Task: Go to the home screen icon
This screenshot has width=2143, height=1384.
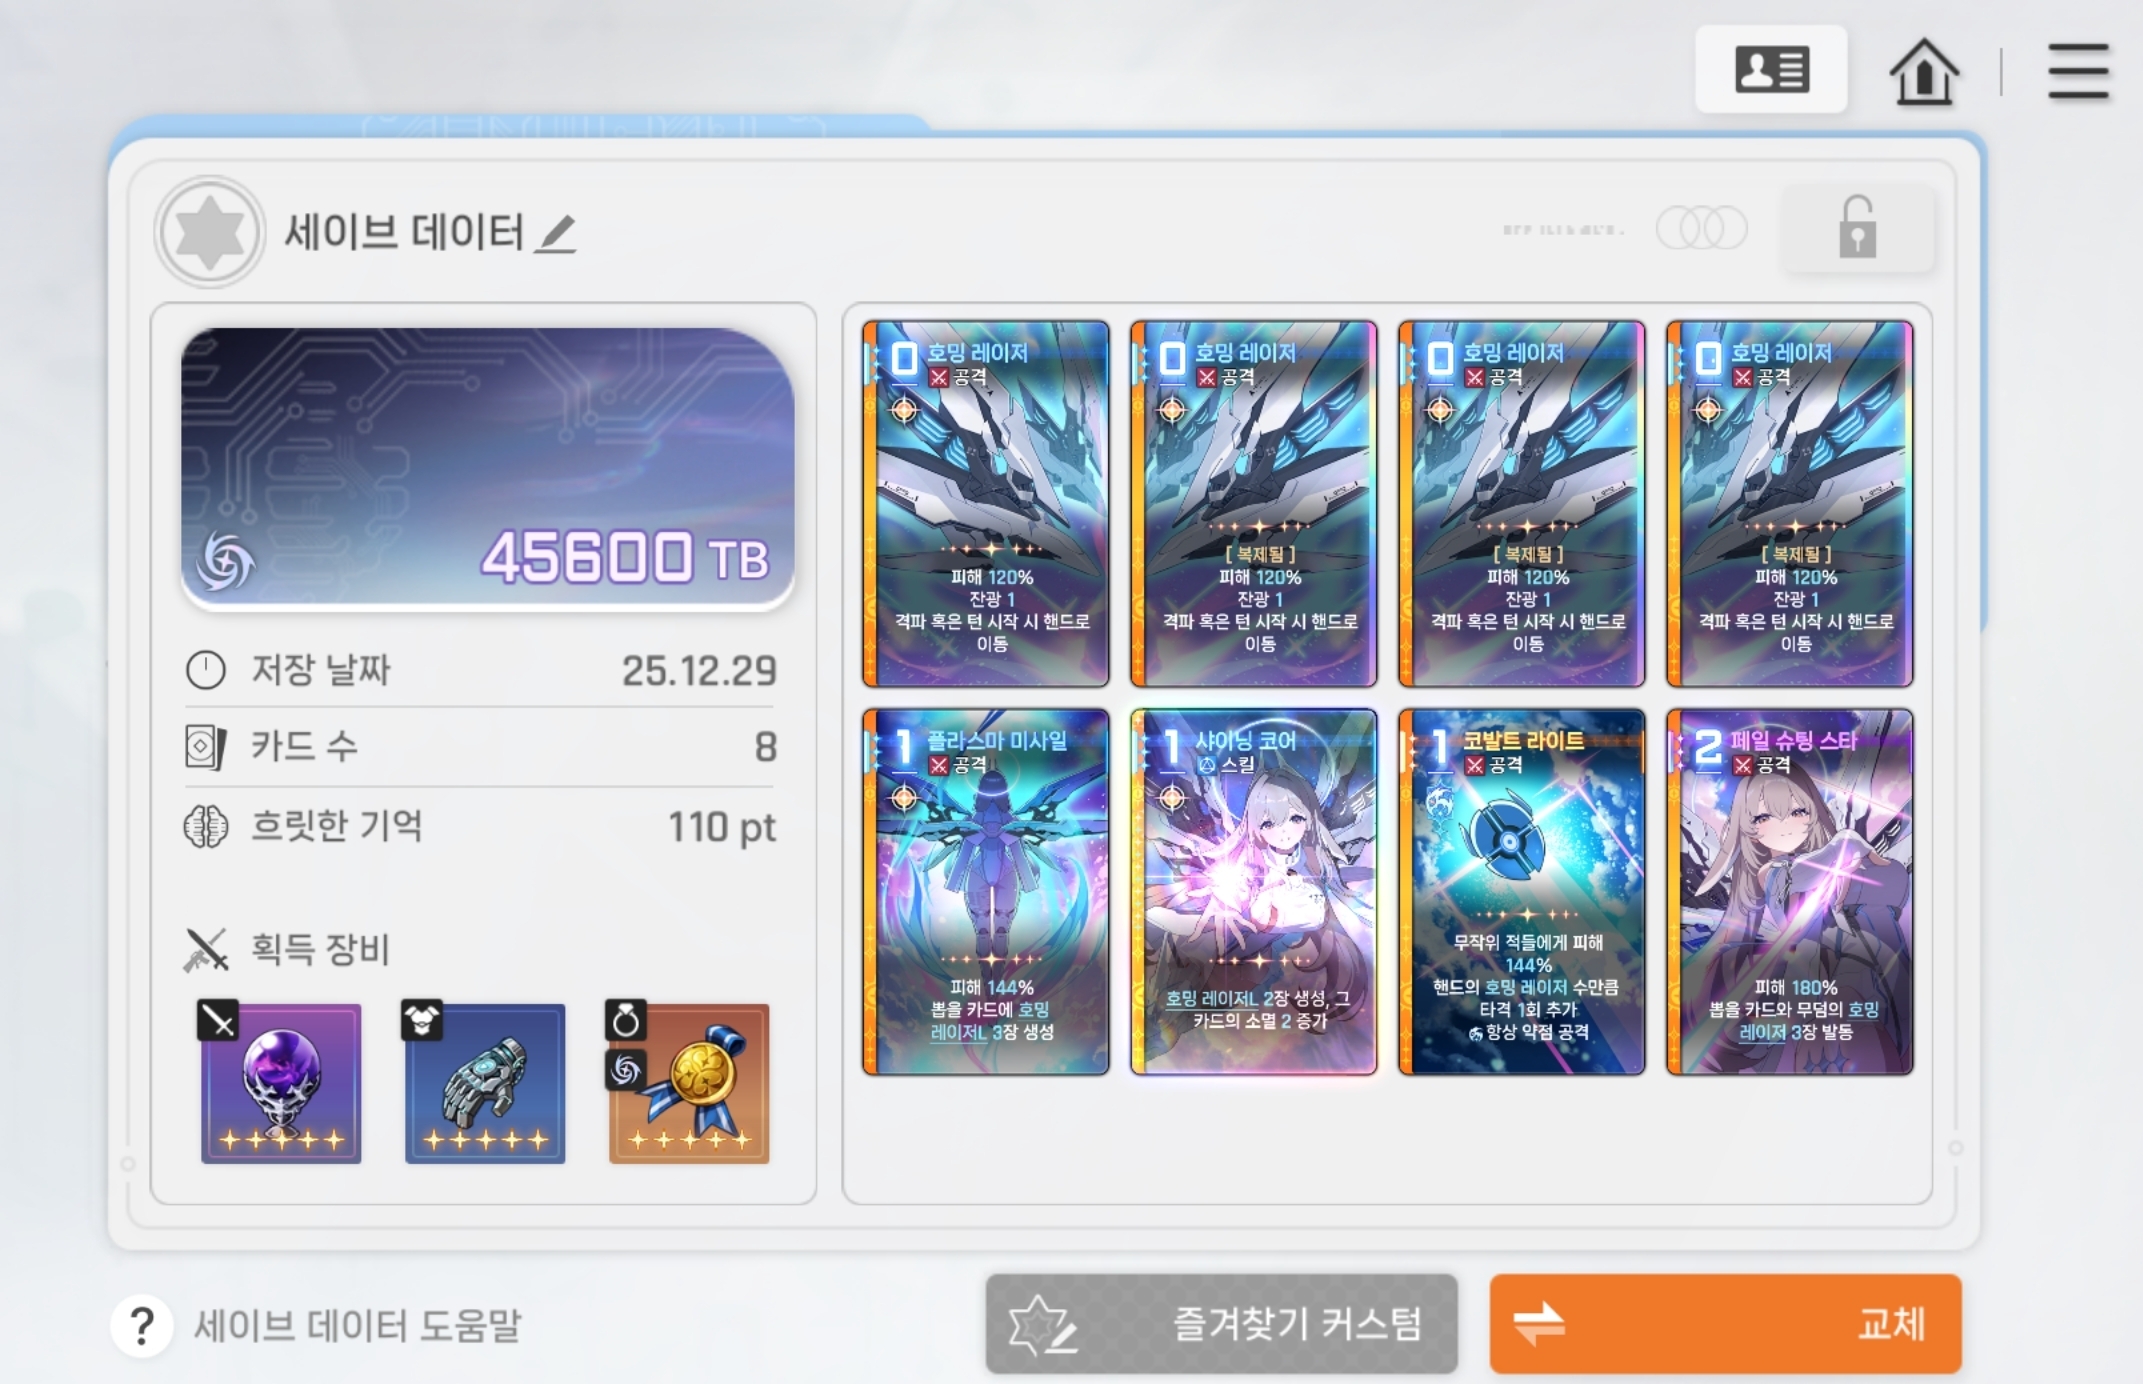Action: (1924, 71)
